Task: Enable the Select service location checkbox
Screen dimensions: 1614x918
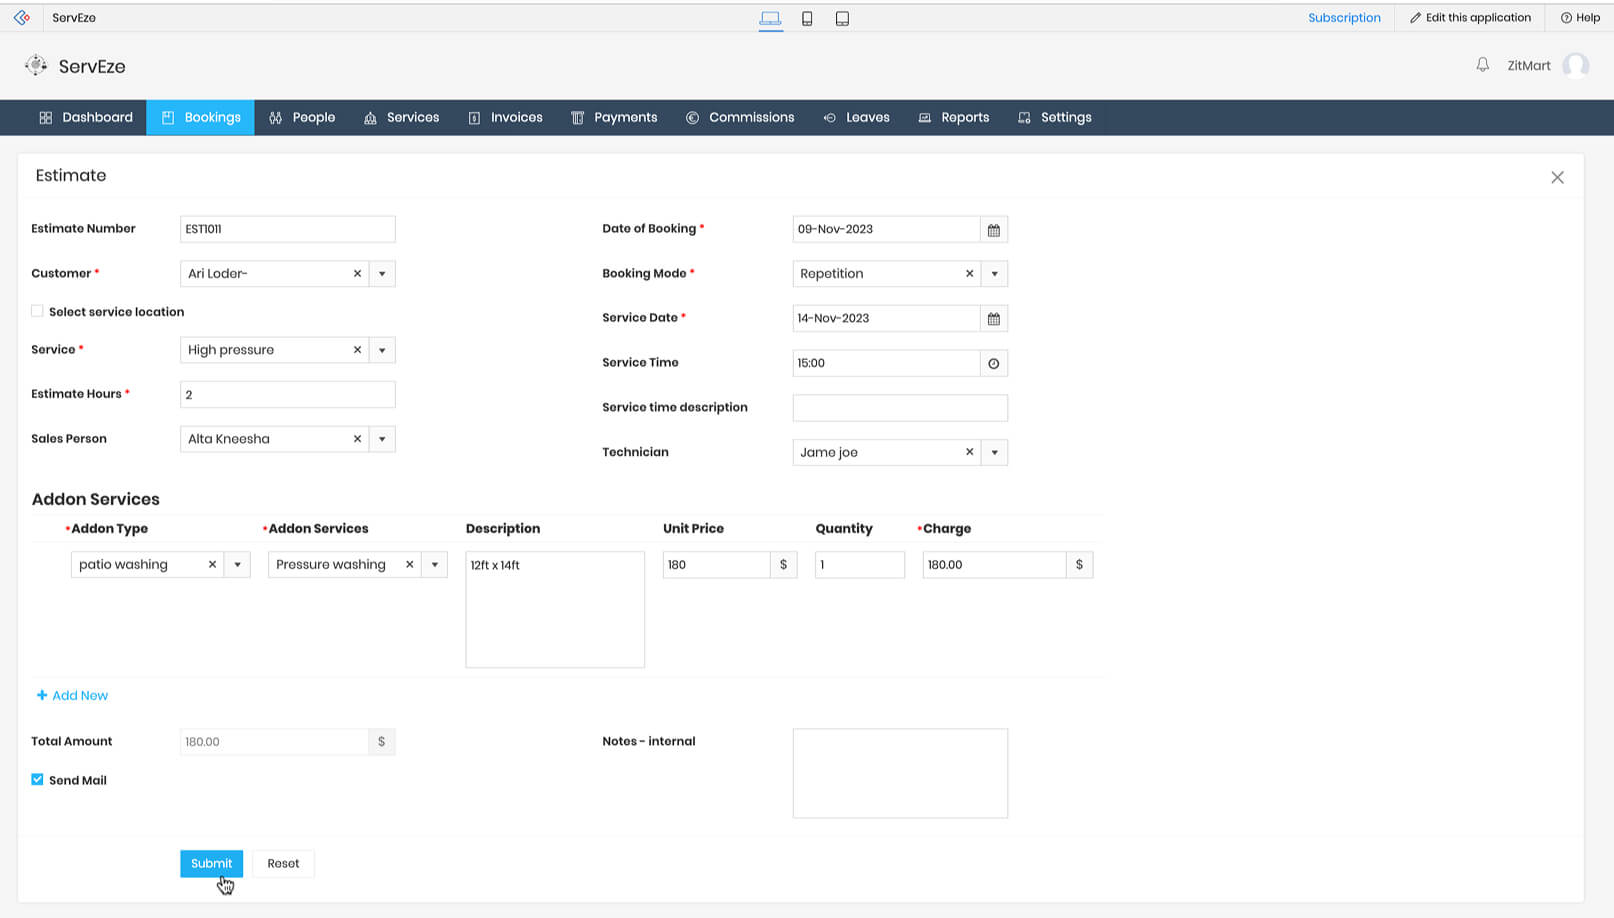Action: [37, 311]
